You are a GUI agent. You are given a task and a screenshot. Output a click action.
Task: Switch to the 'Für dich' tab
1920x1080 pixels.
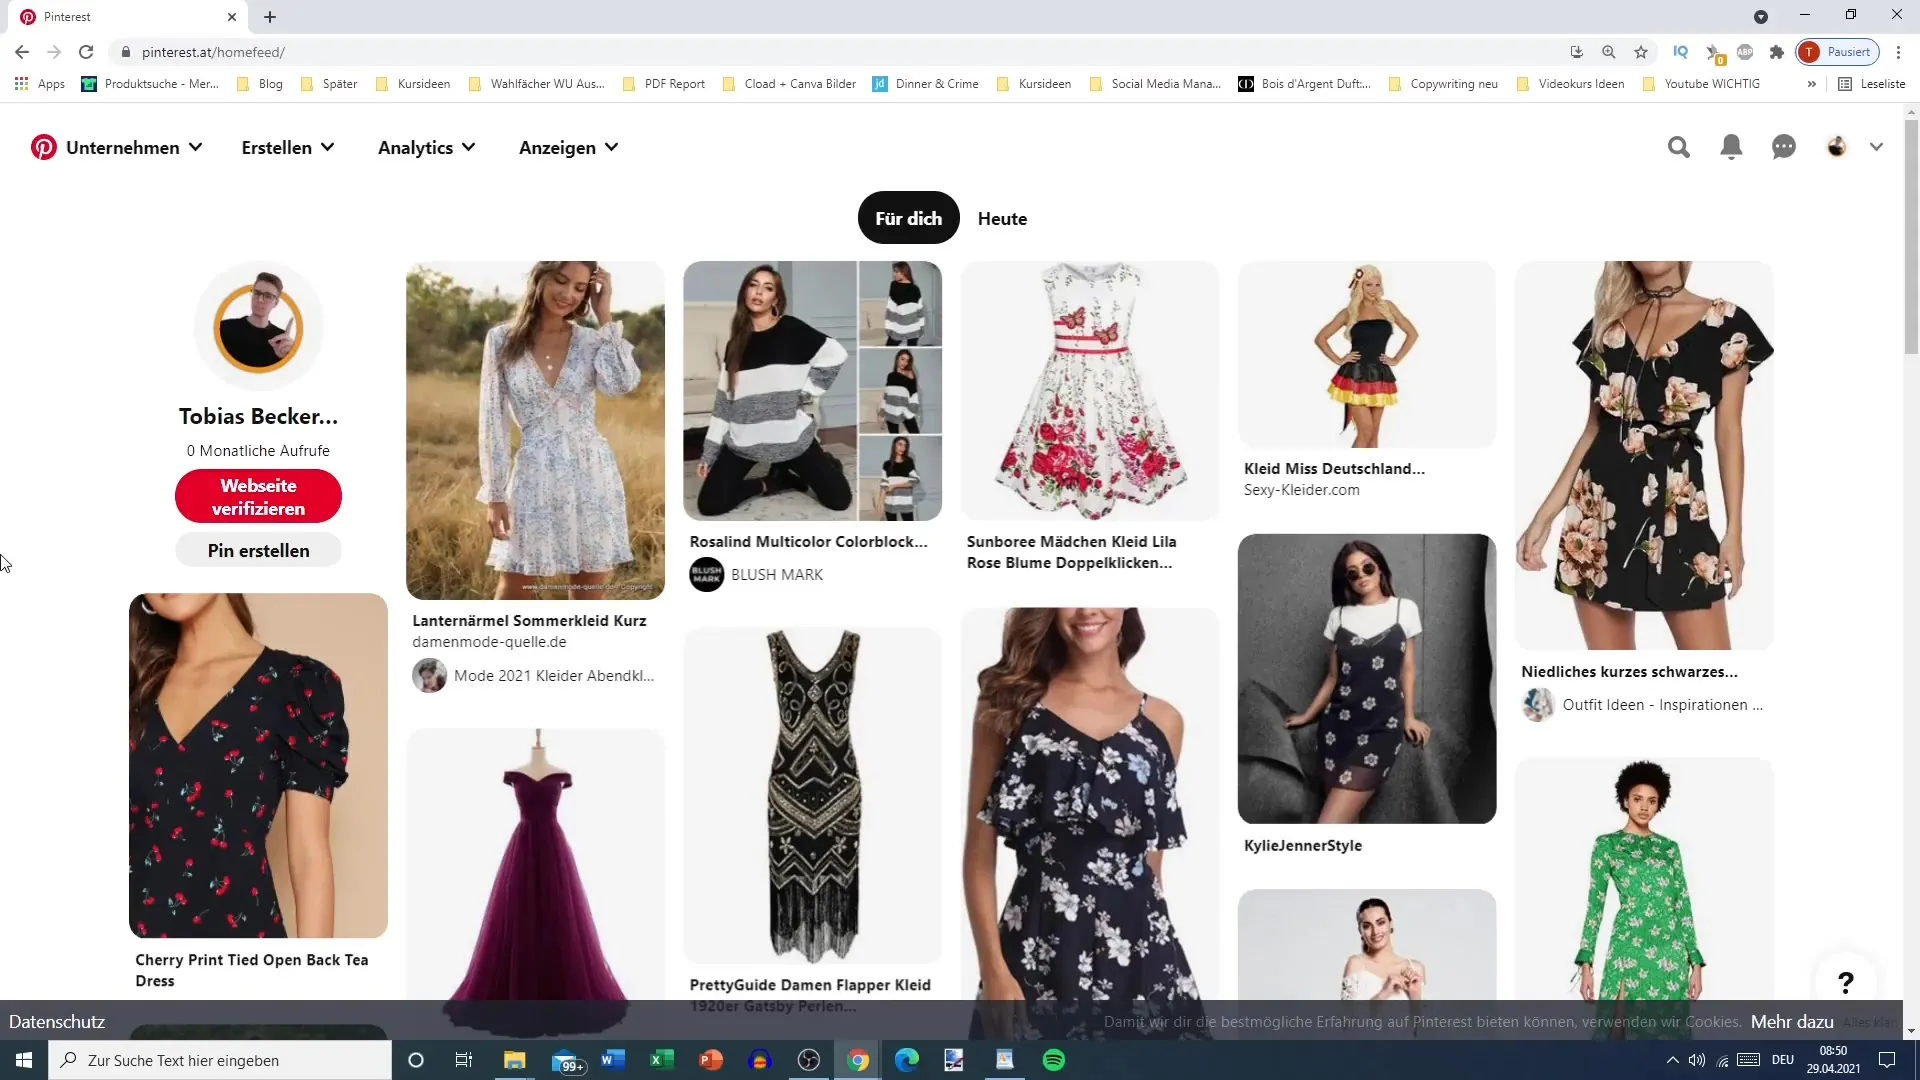point(909,219)
